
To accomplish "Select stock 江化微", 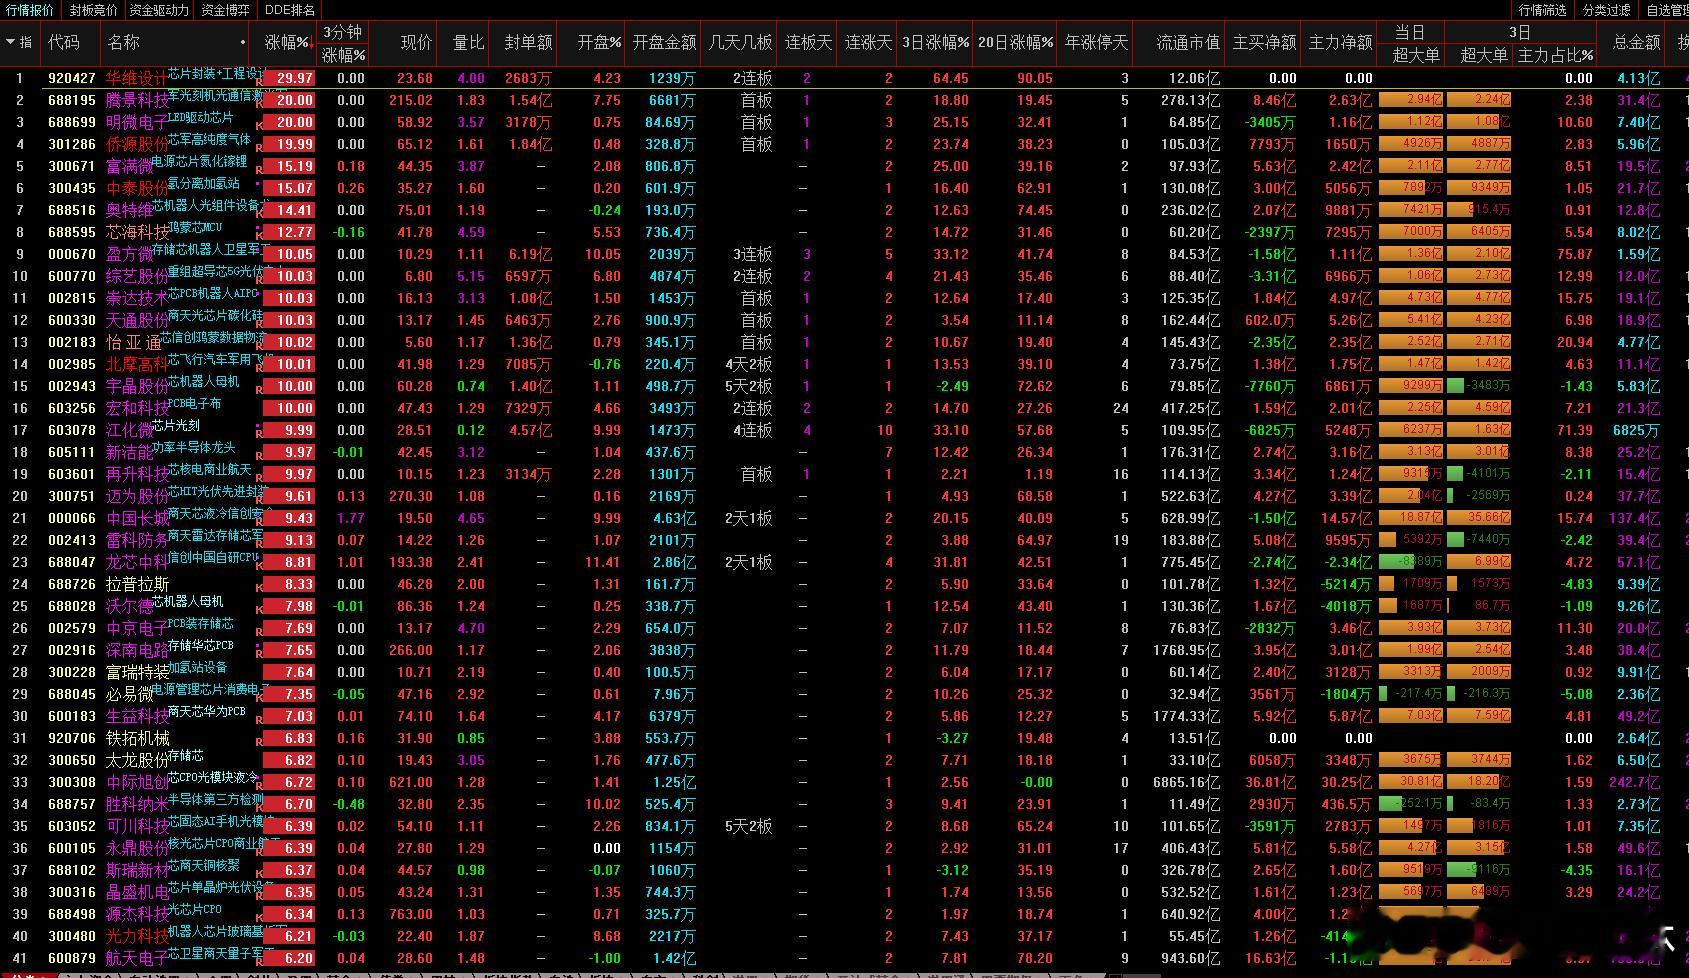I will 129,430.
